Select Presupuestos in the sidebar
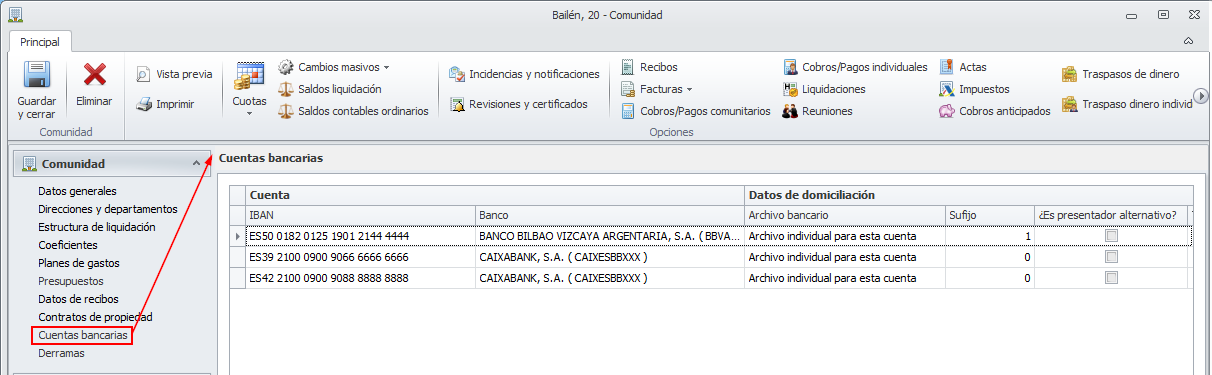Image resolution: width=1212 pixels, height=375 pixels. 70,281
